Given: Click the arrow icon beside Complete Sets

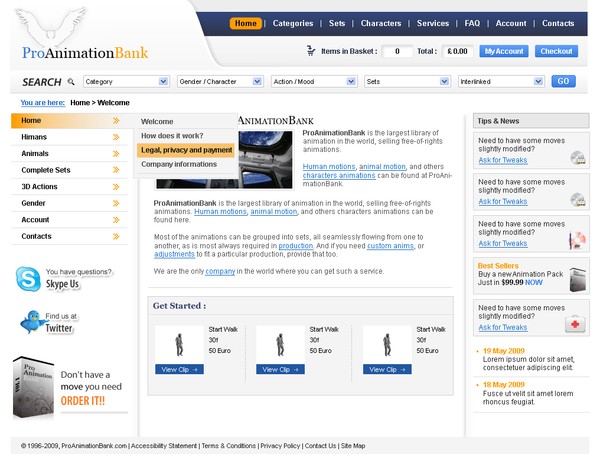Looking at the screenshot, I should 116,170.
